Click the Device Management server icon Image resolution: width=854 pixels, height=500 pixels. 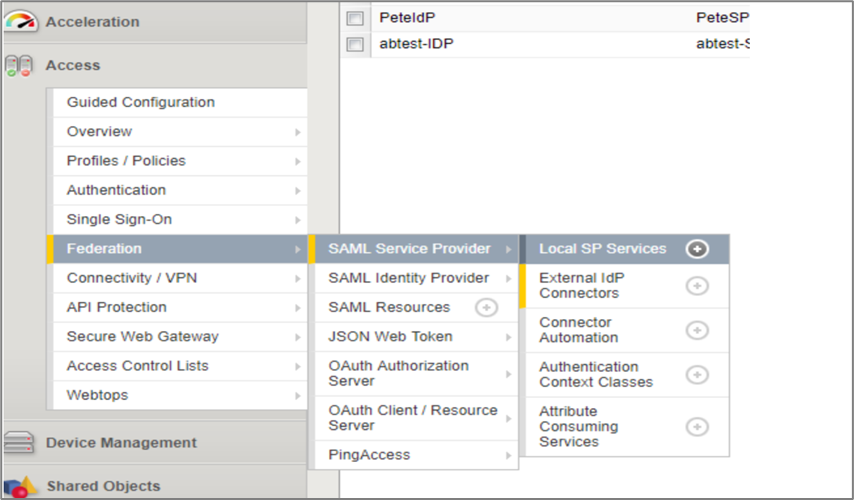pyautogui.click(x=20, y=442)
